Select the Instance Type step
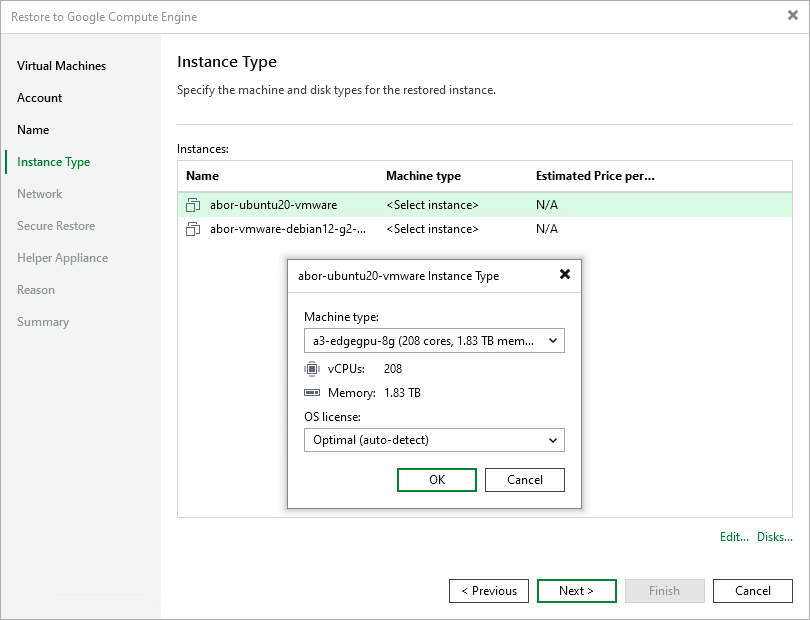 click(54, 162)
